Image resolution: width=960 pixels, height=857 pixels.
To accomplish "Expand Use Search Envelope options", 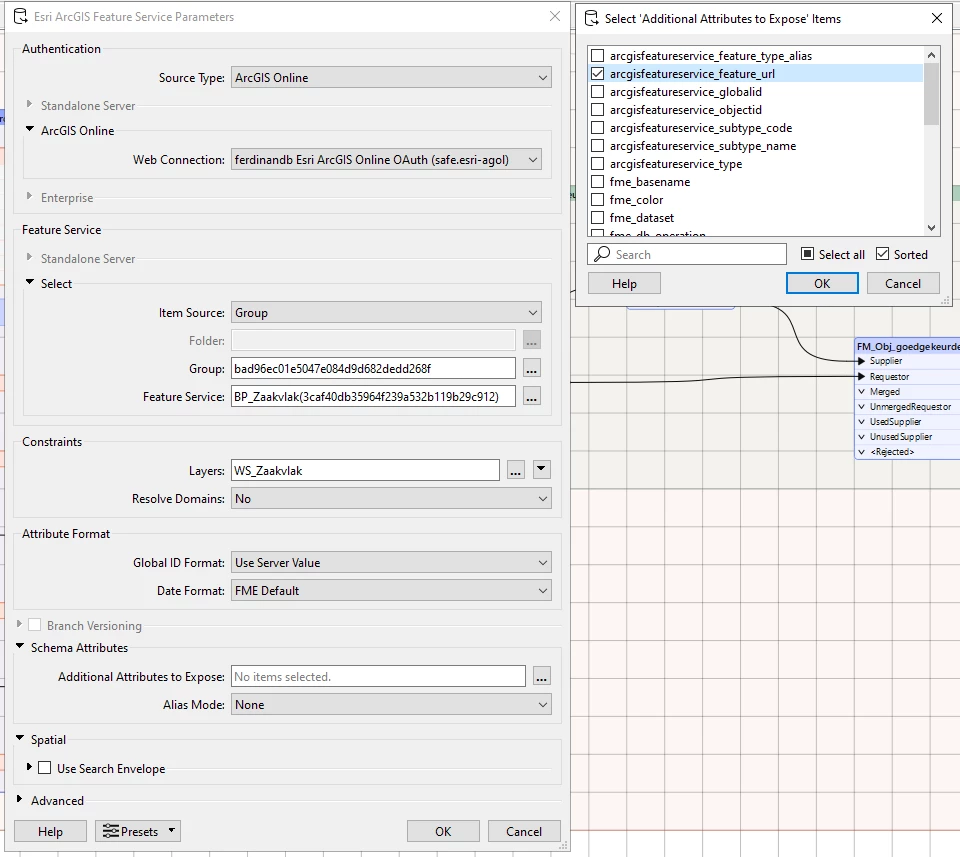I will (x=29, y=767).
